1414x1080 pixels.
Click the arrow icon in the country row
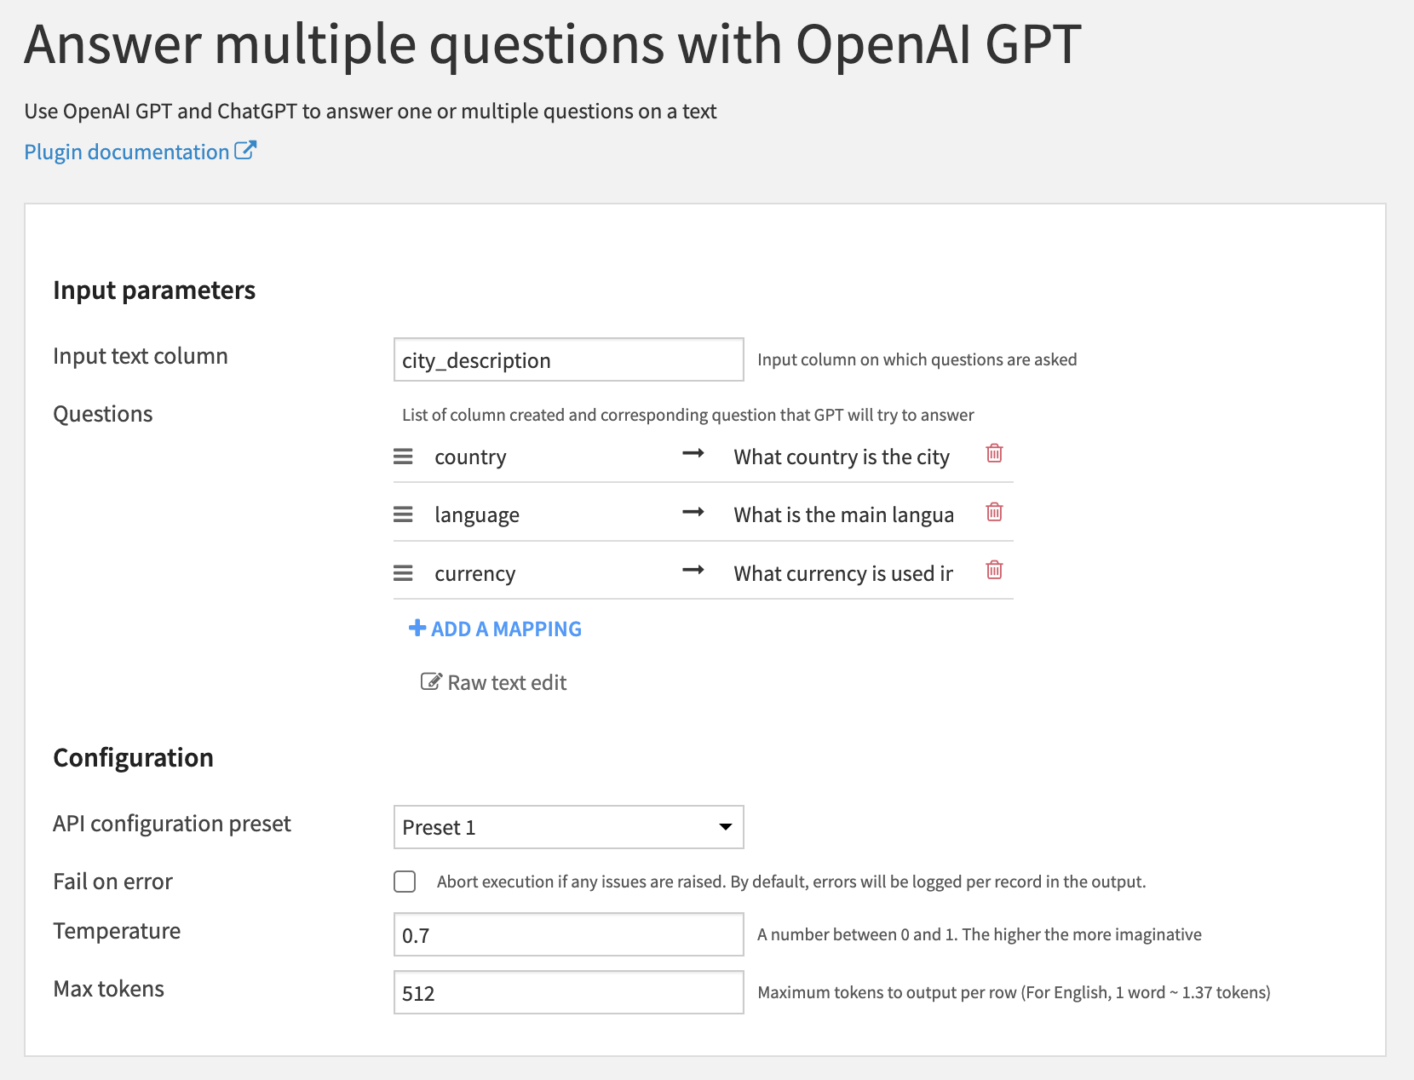click(x=693, y=453)
